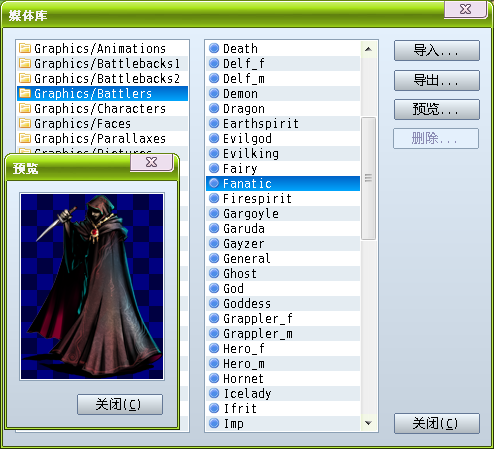The width and height of the screenshot is (494, 449).
Task: Click the blue dot icon beside Evilking
Action: pyautogui.click(x=214, y=153)
